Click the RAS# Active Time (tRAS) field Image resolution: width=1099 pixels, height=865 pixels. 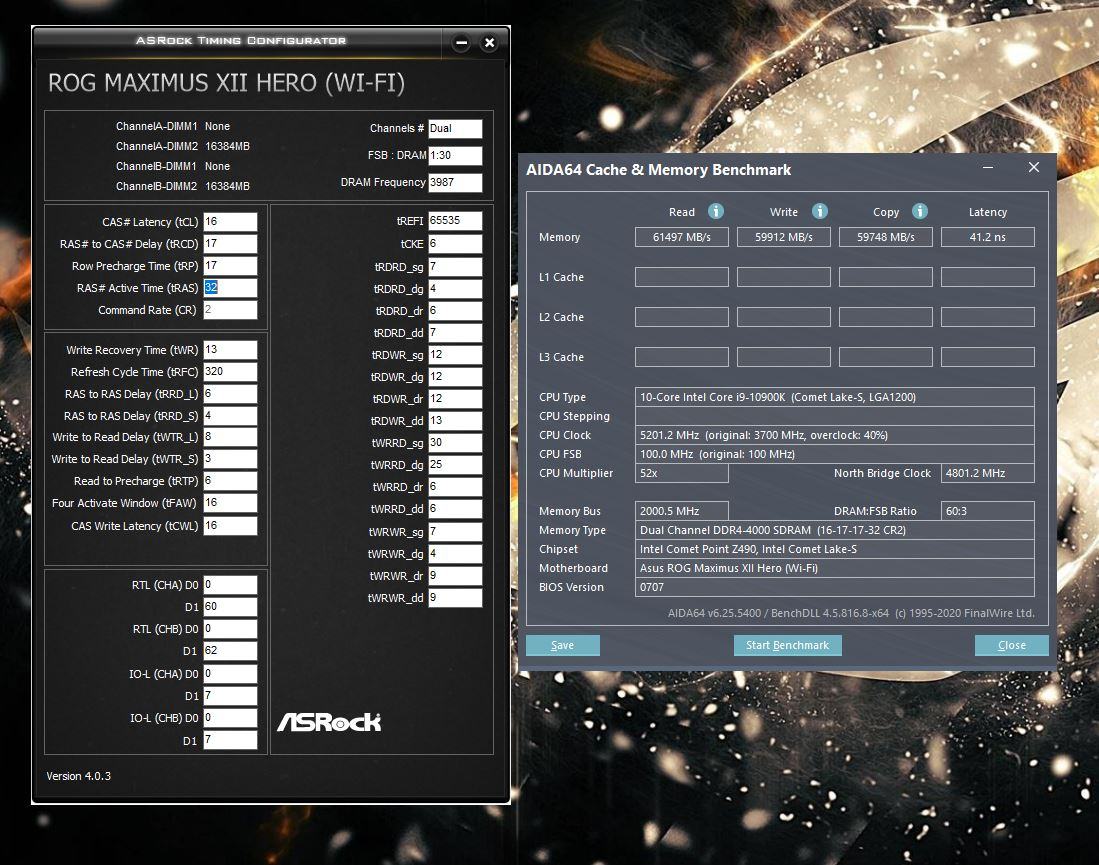(x=230, y=287)
